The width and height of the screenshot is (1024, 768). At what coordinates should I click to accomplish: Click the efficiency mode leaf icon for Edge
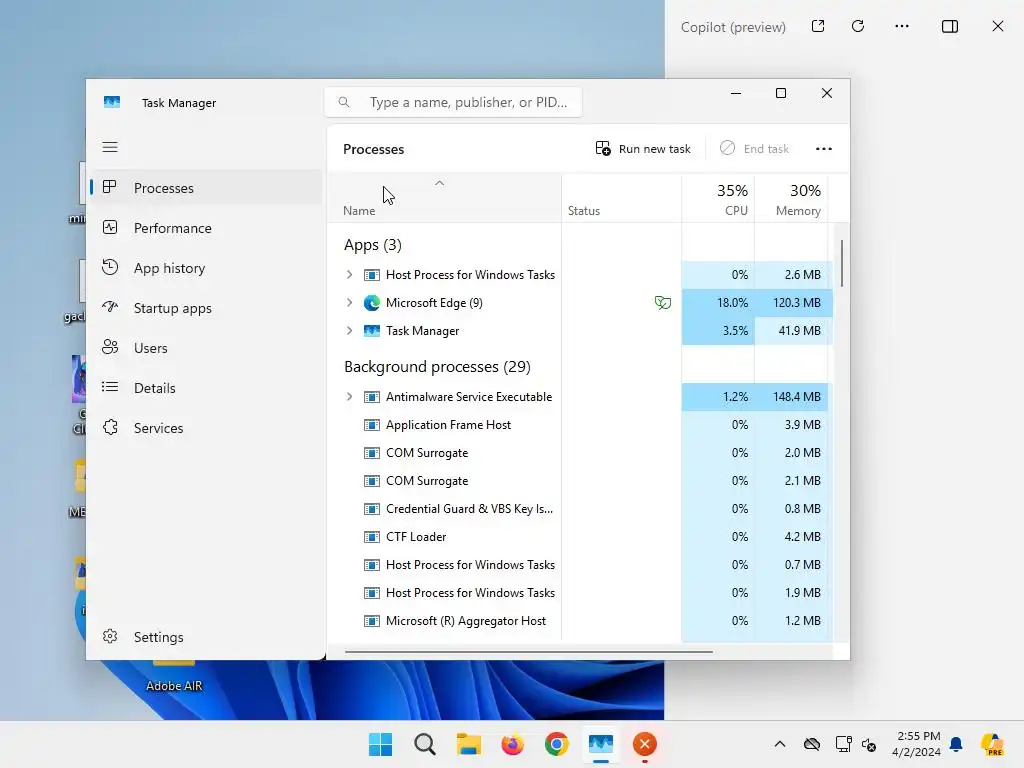(x=662, y=302)
